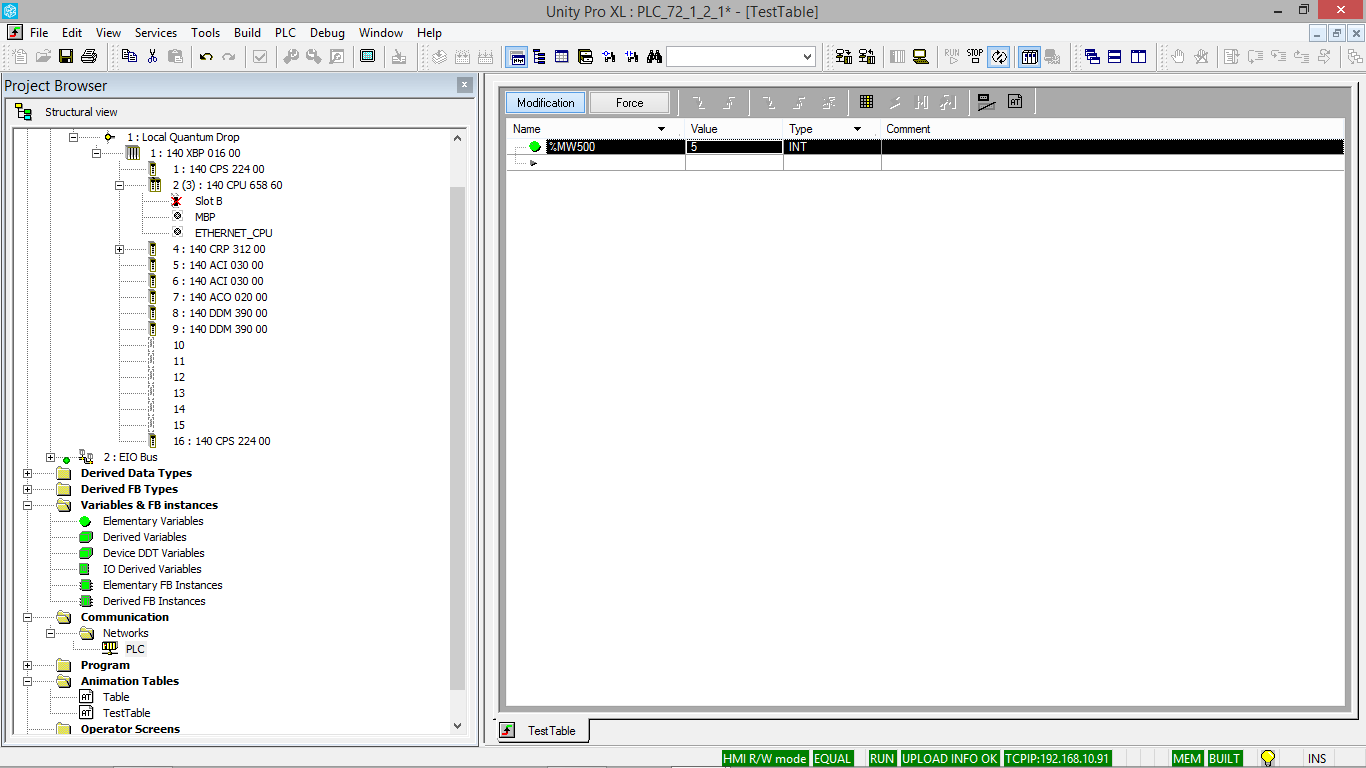Click the tile vertically icon

click(1138, 56)
